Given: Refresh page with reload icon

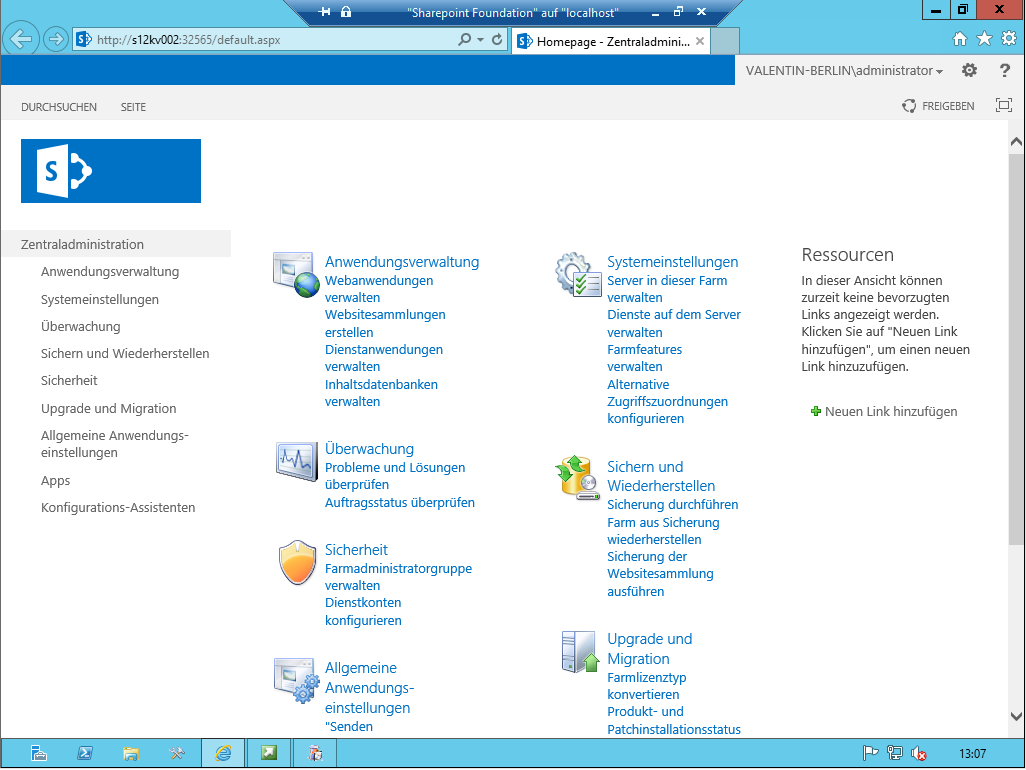Looking at the screenshot, I should click(x=497, y=39).
